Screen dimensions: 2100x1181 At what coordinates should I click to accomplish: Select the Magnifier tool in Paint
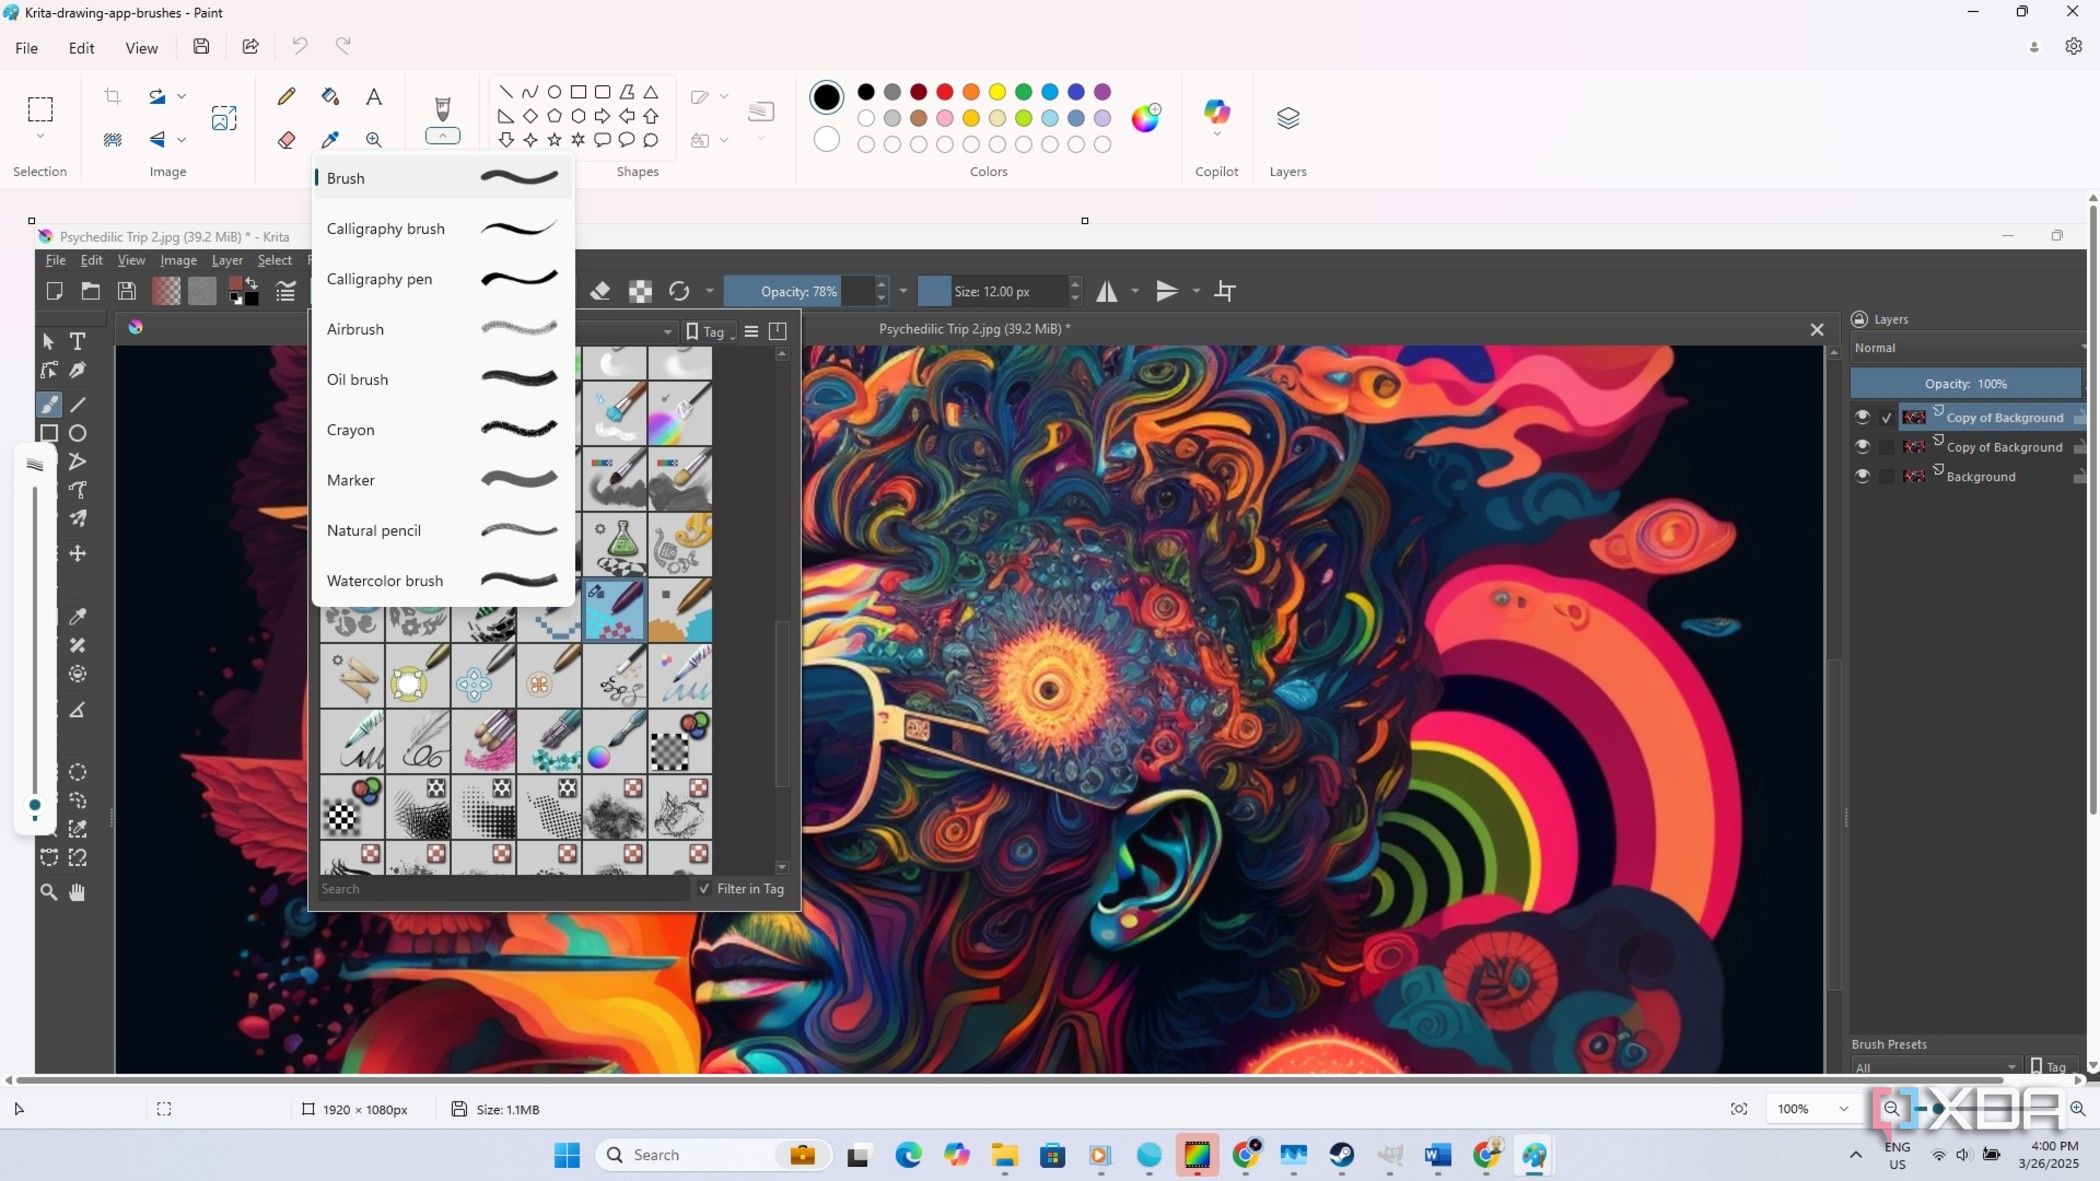coord(373,140)
